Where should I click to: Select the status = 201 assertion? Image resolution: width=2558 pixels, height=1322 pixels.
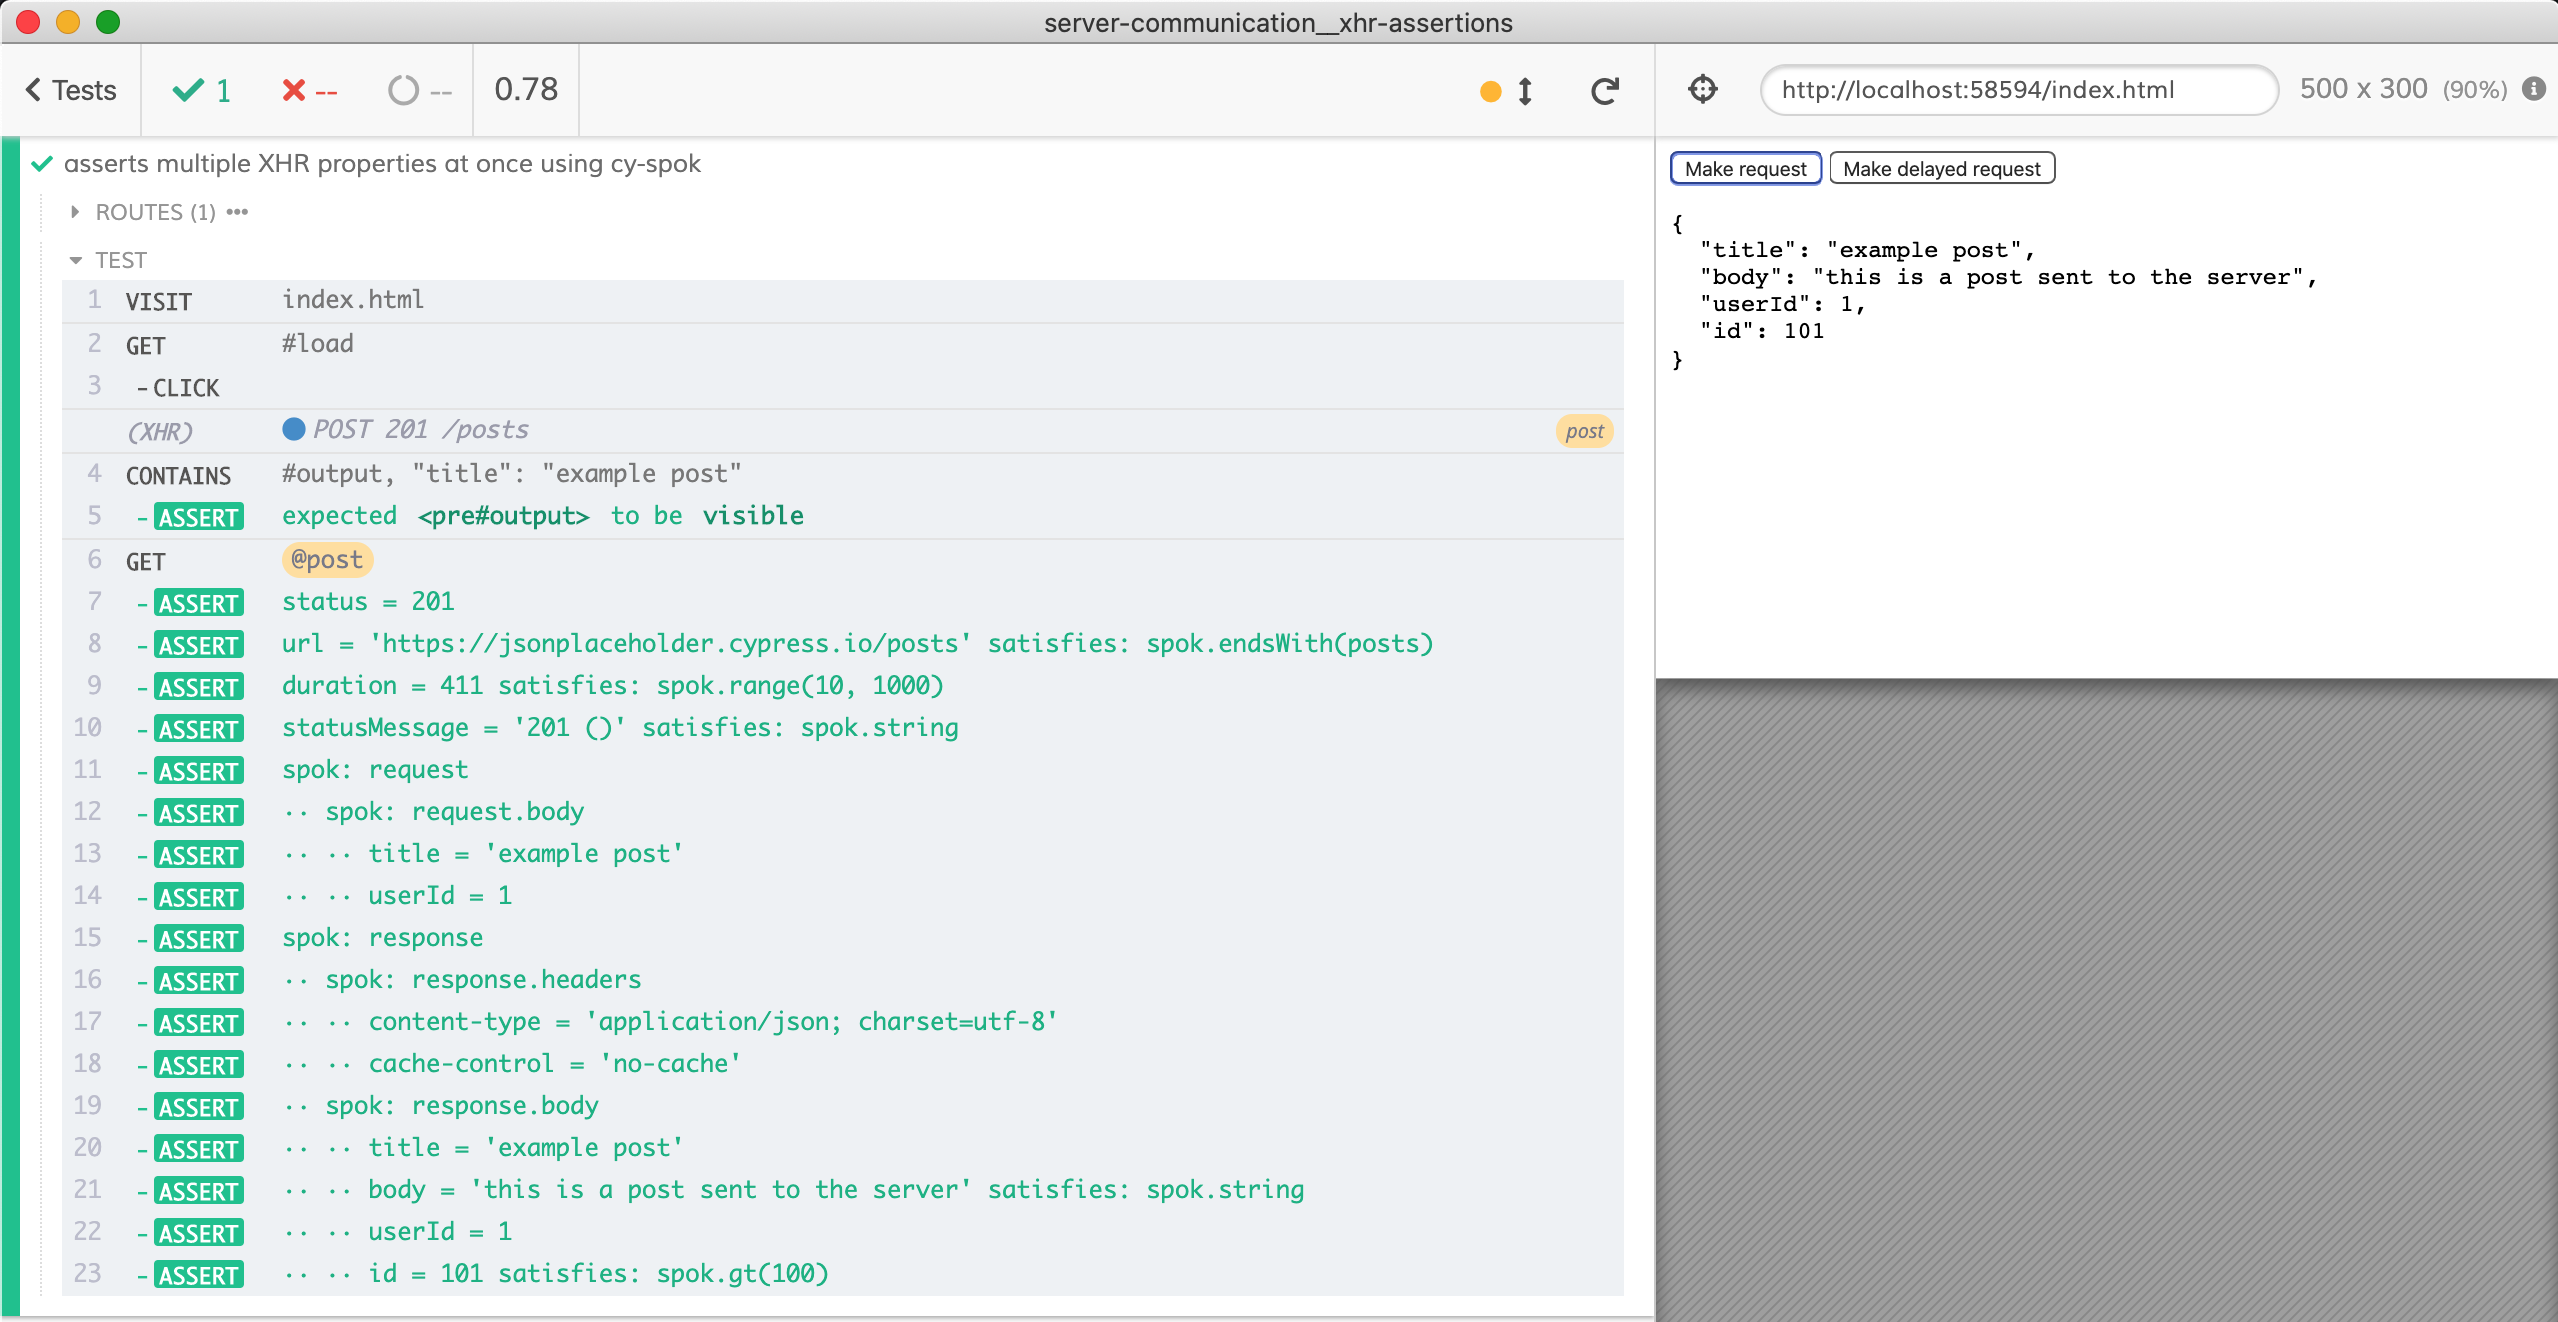367,602
